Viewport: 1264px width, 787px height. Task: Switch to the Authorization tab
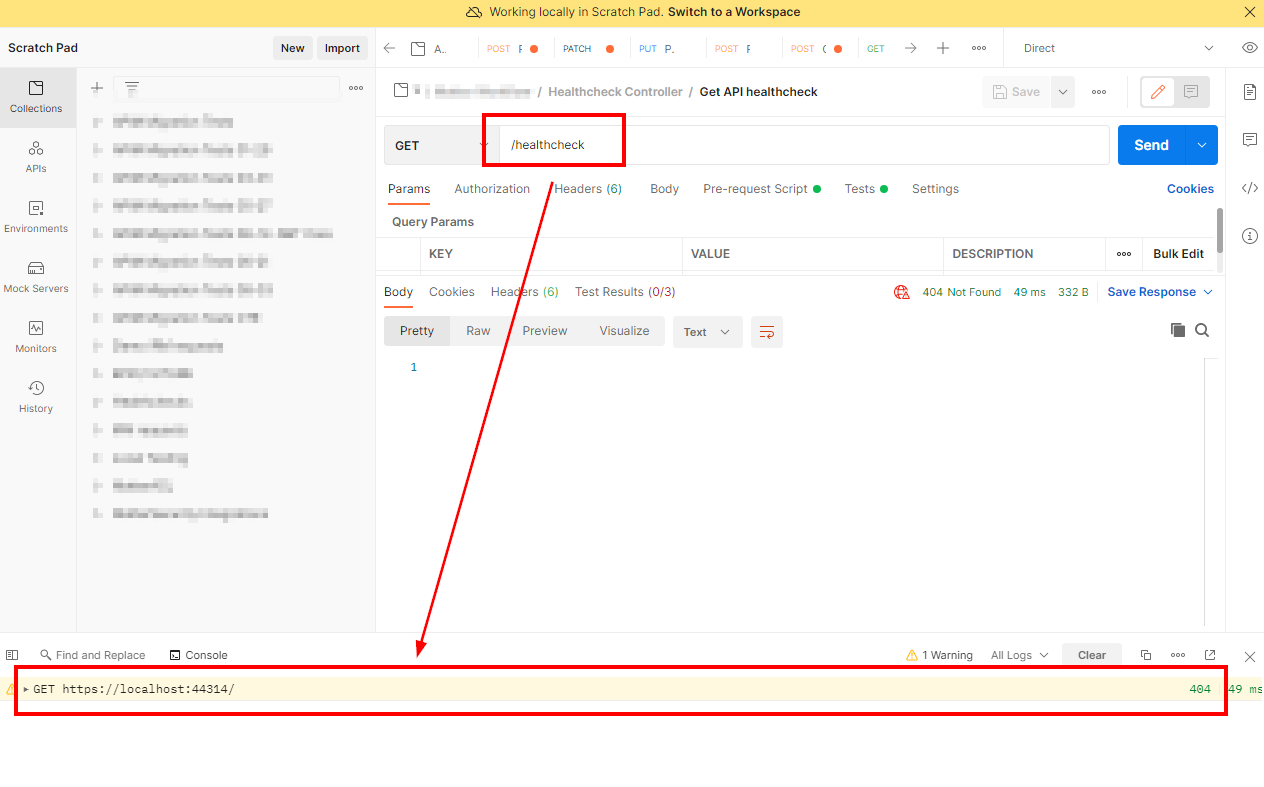[x=492, y=189]
